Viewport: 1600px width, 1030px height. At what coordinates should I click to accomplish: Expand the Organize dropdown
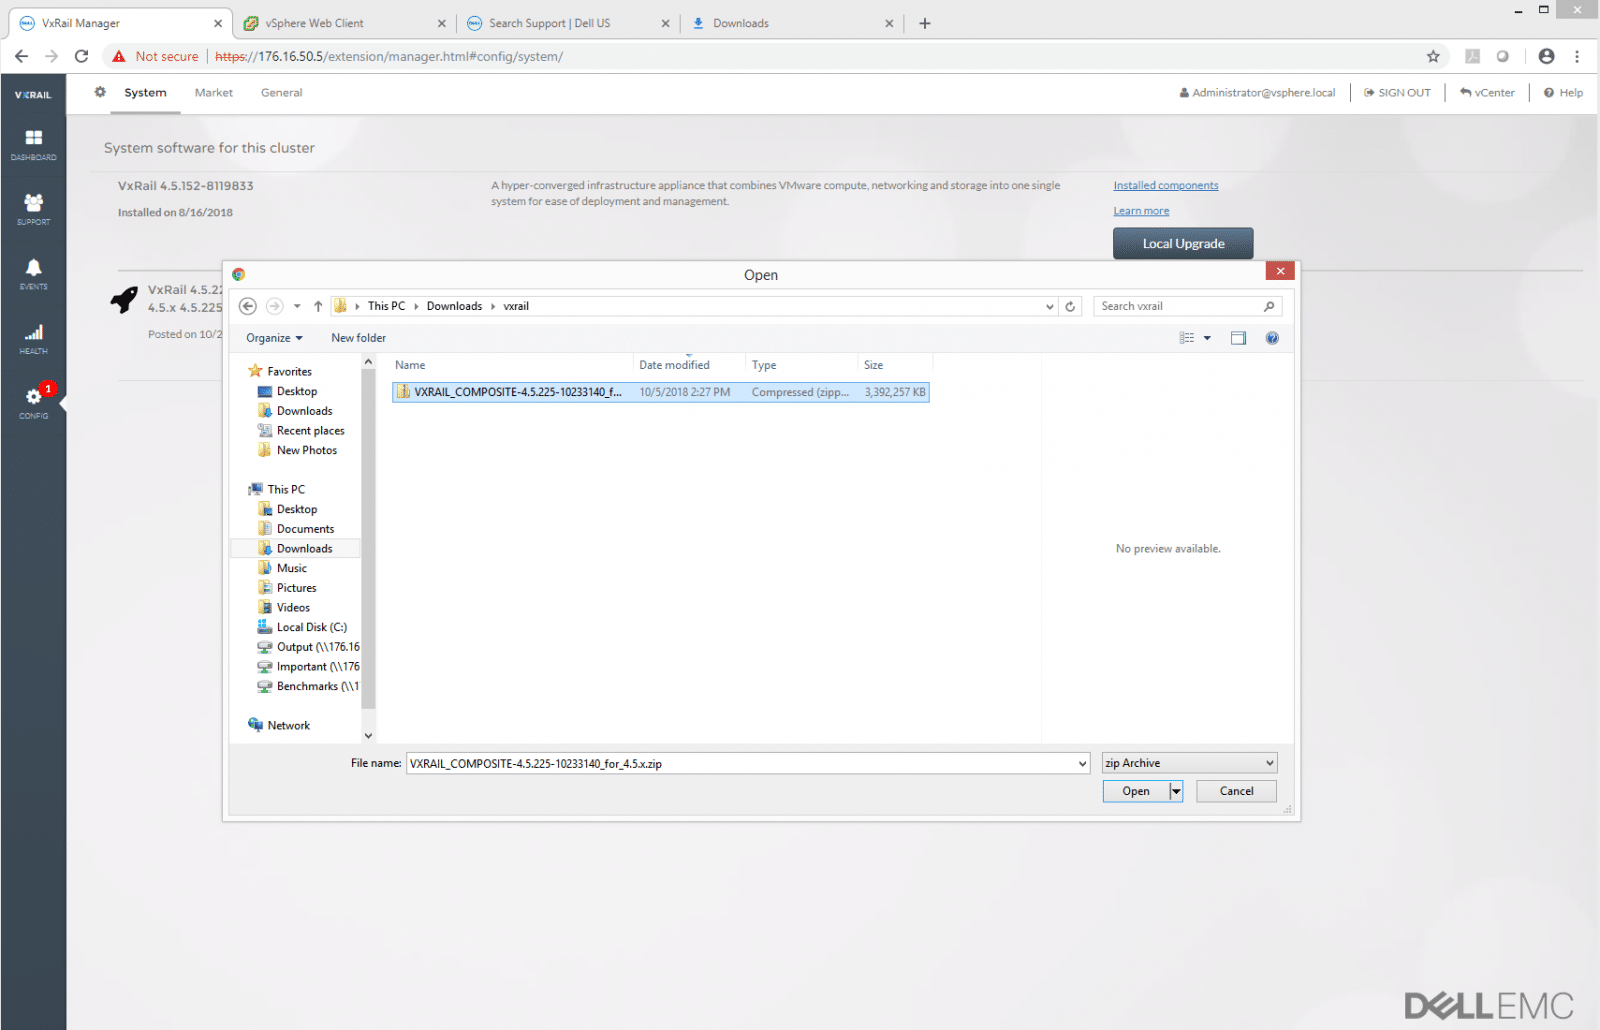pos(275,338)
